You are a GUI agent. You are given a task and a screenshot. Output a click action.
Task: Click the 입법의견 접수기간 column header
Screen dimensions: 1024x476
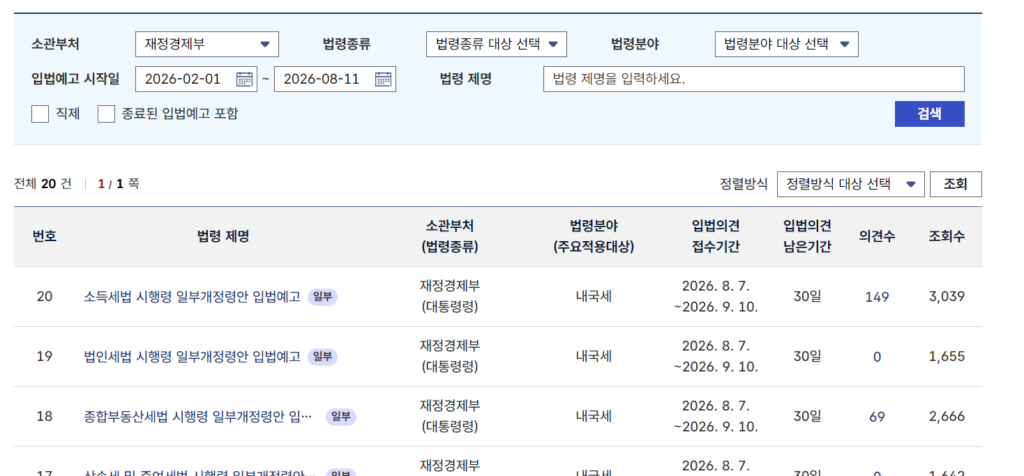(x=716, y=236)
